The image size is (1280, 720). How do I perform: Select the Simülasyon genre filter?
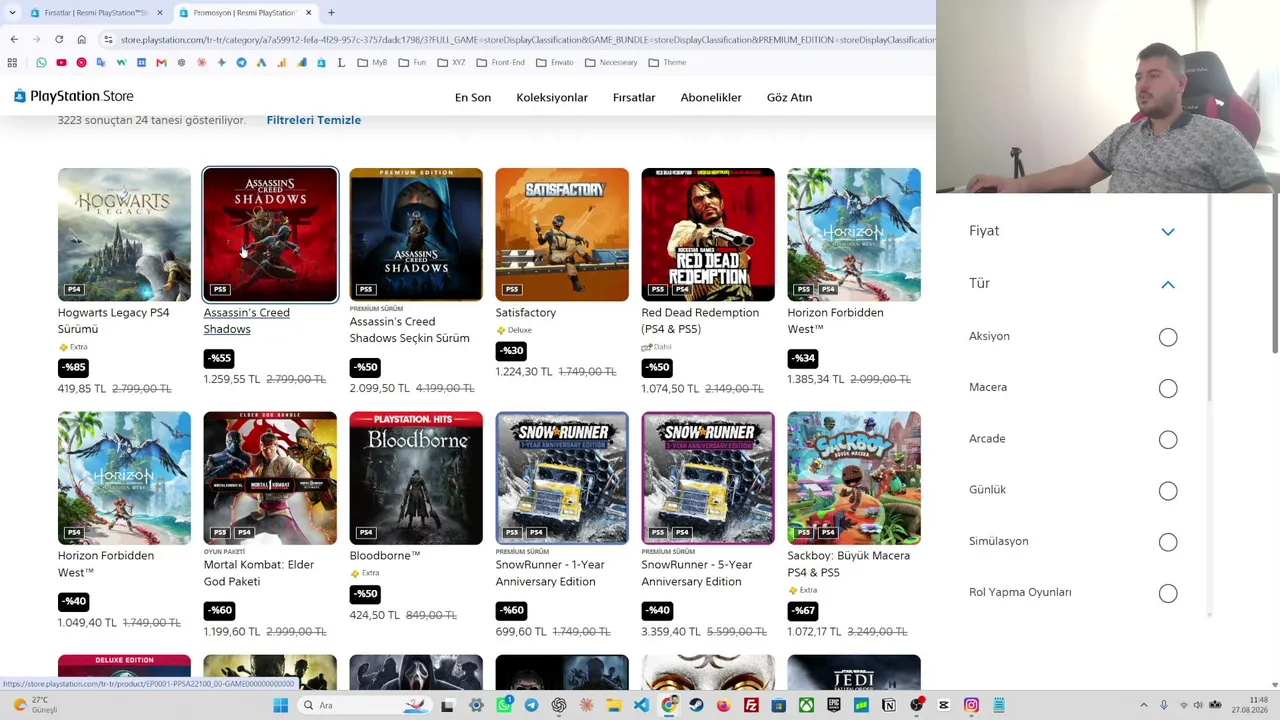[x=1168, y=542]
